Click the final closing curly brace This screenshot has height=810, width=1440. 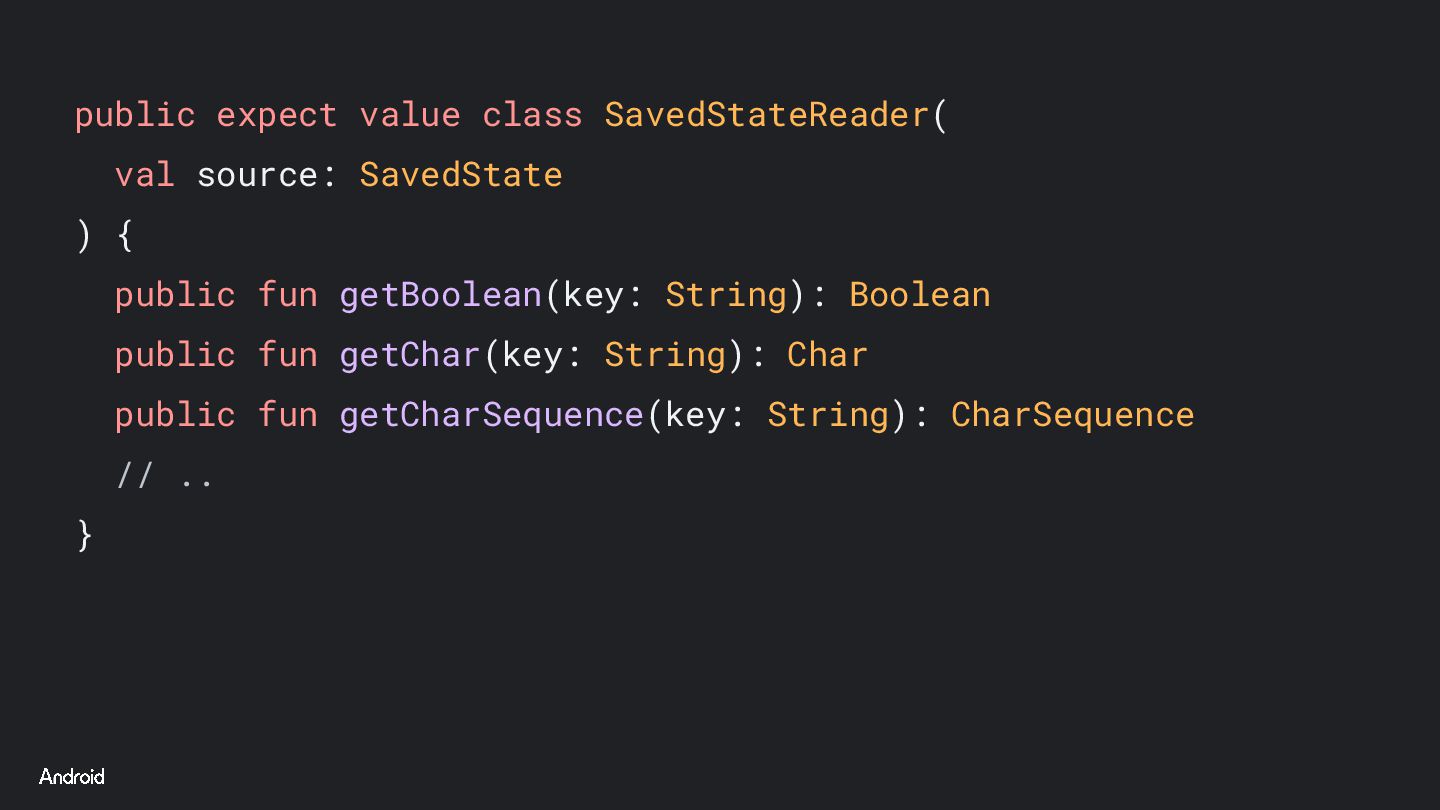84,535
